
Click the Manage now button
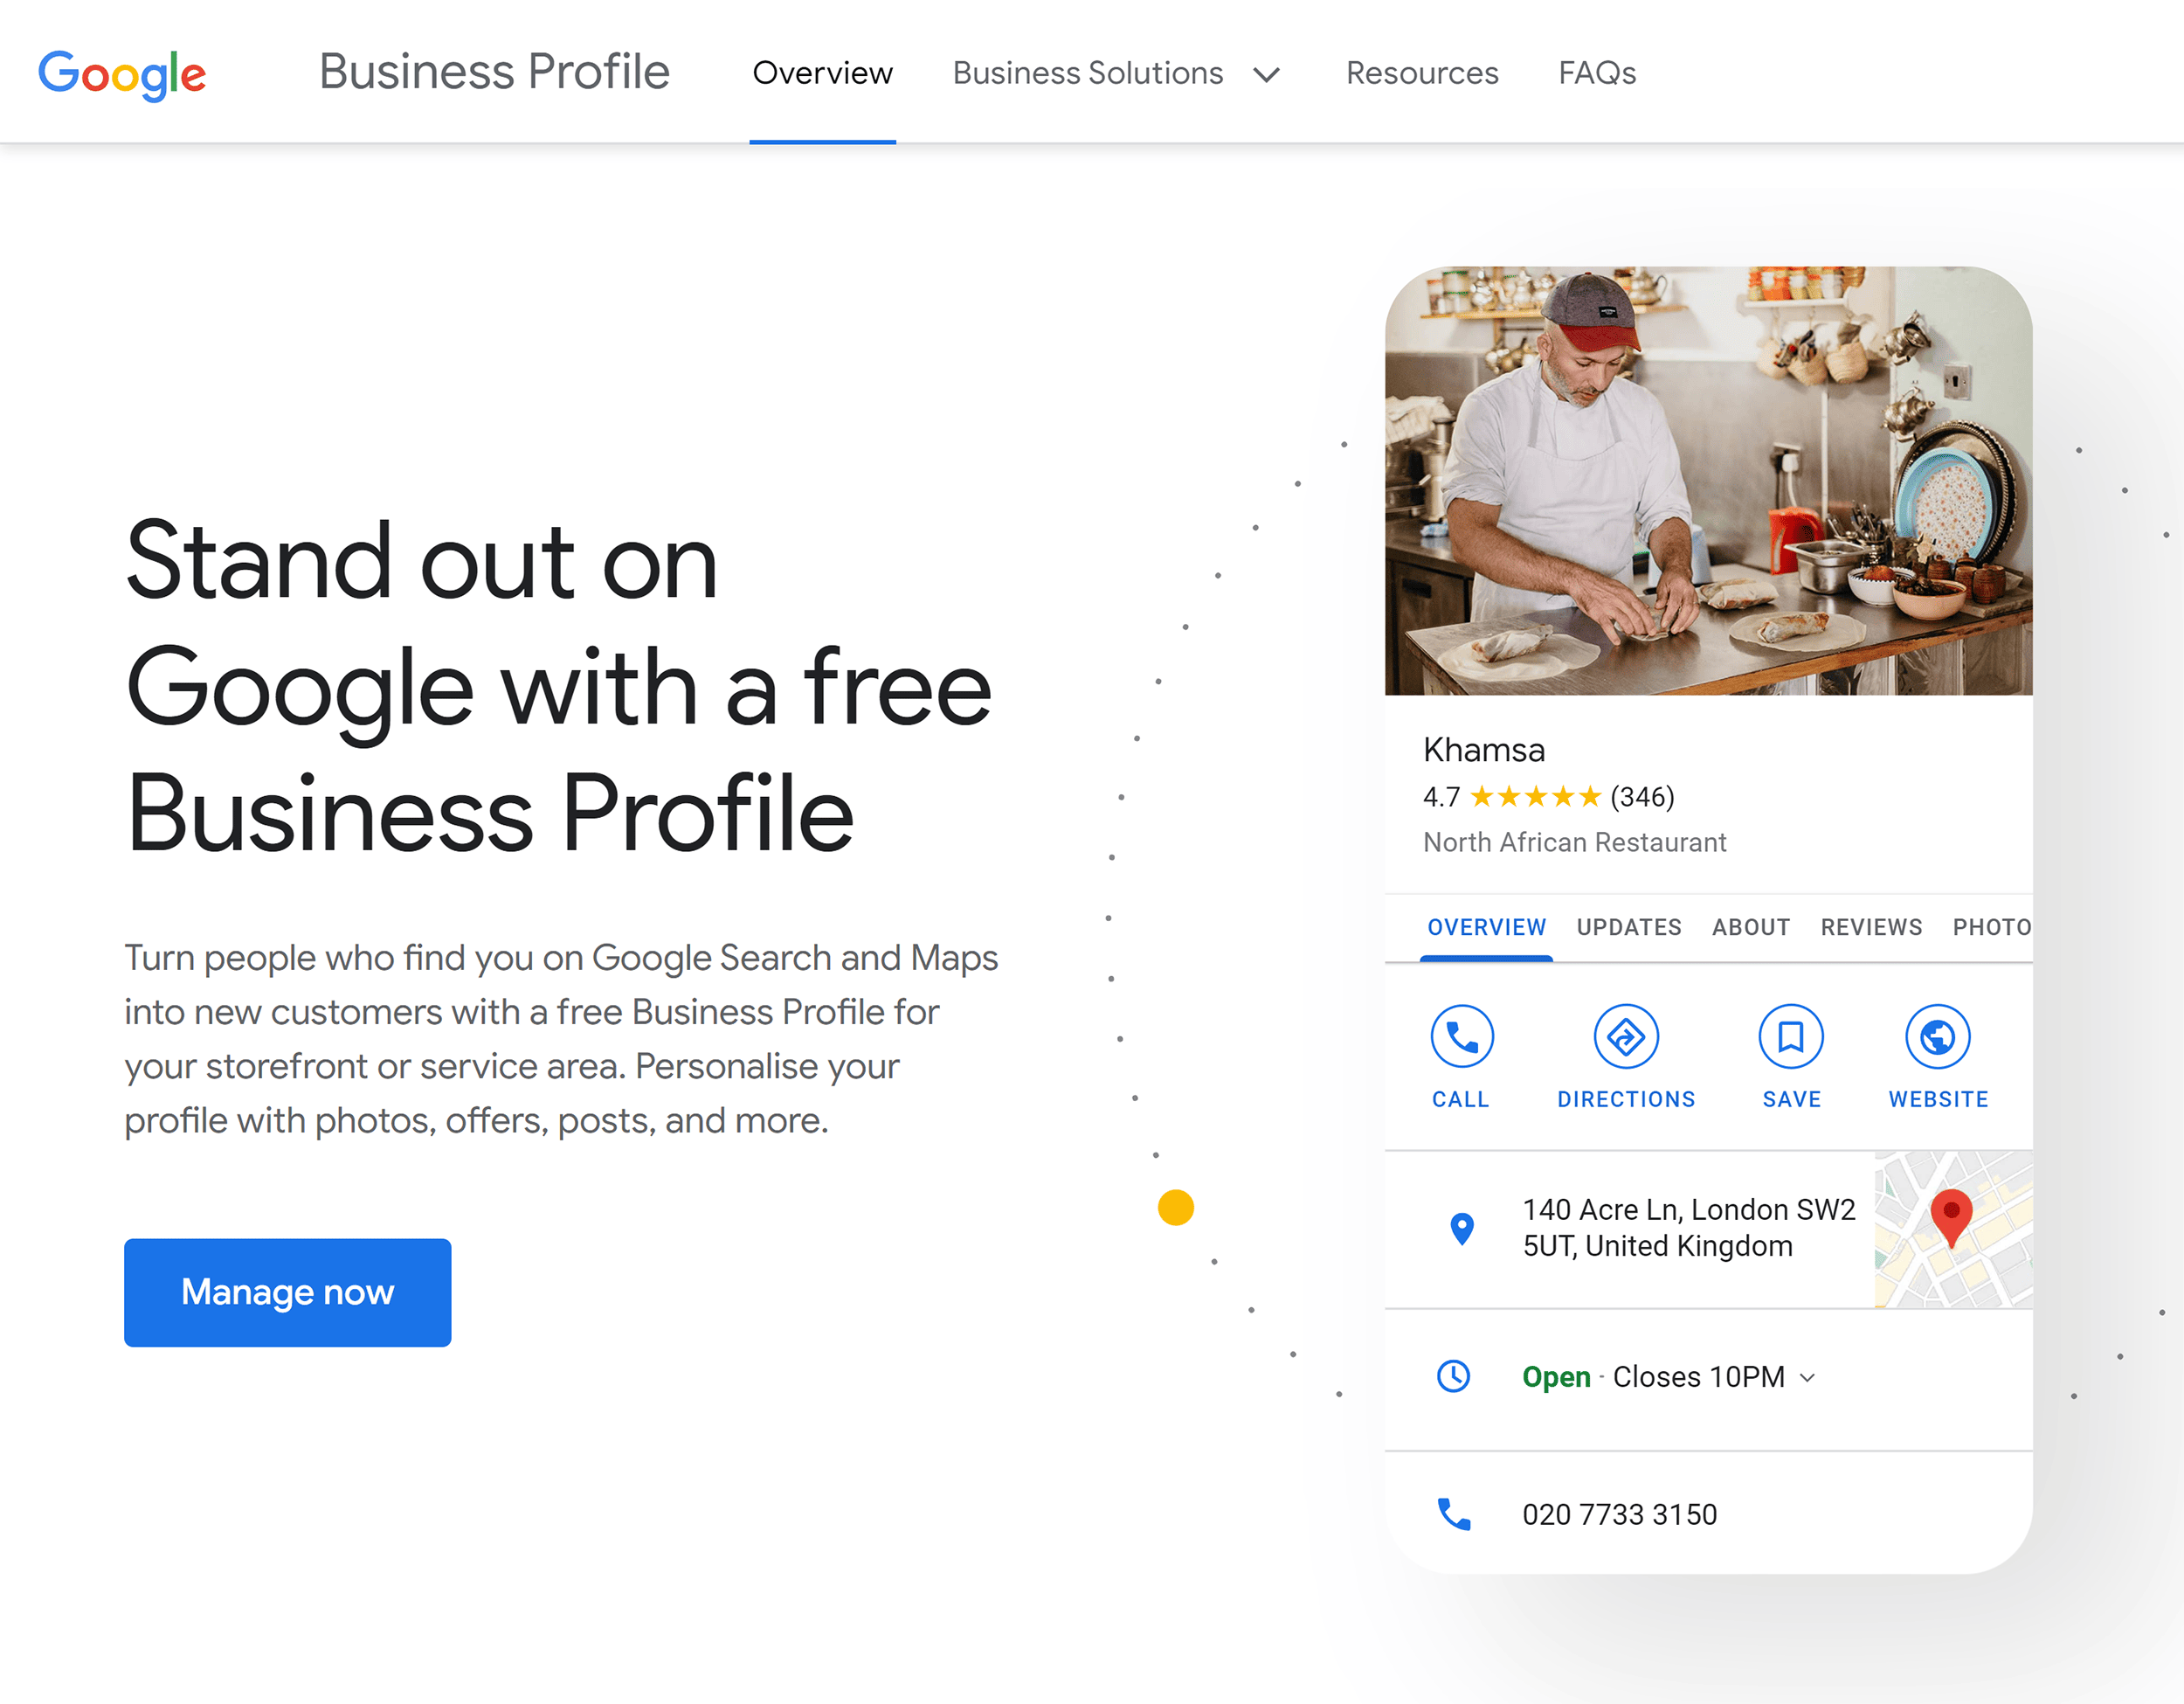tap(287, 1292)
